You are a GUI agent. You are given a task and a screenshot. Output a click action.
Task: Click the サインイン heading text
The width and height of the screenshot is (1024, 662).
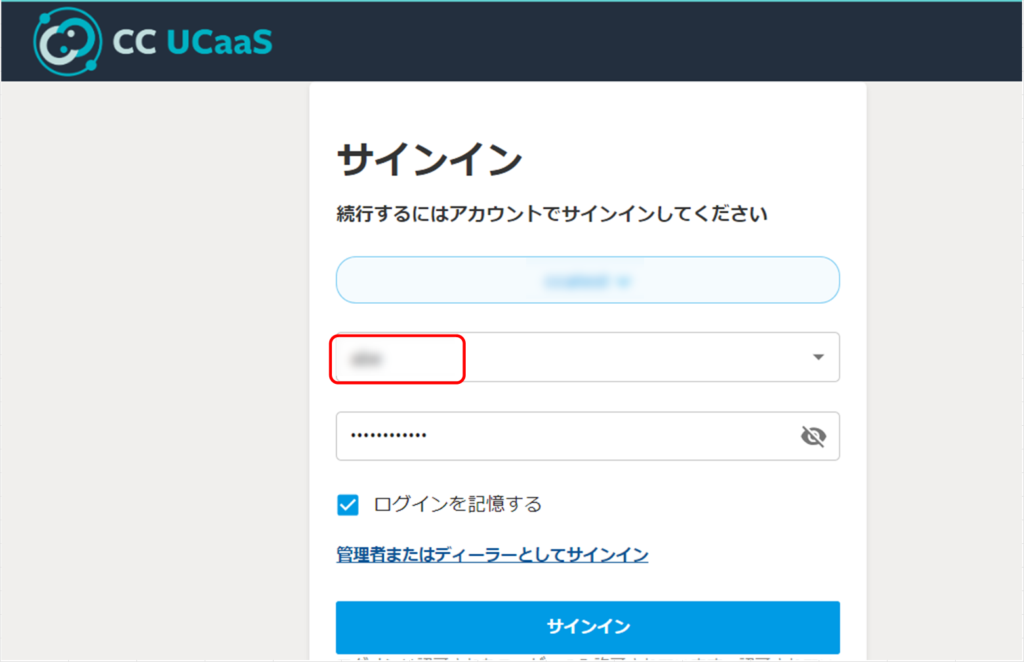click(x=430, y=159)
